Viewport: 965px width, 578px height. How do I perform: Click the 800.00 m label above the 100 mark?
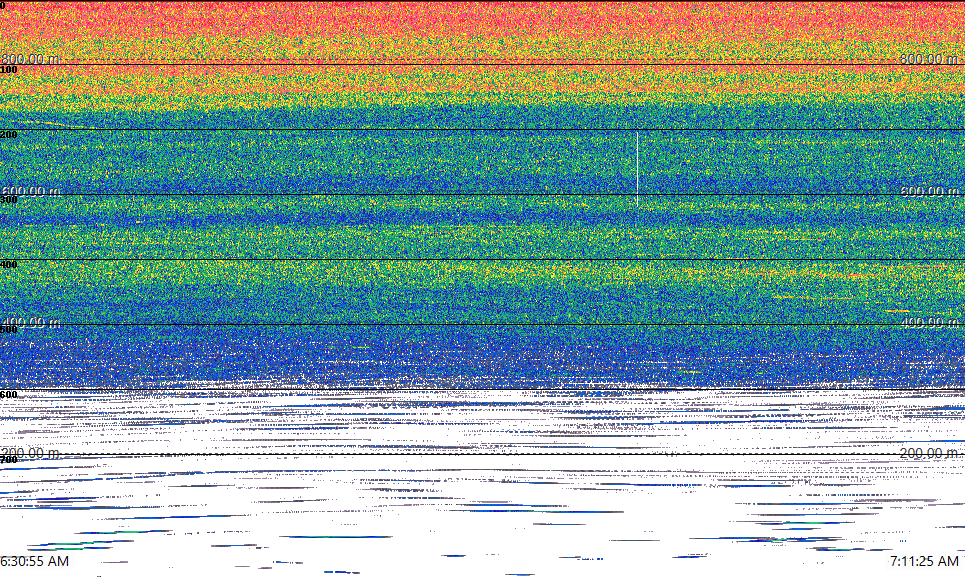coord(31,59)
